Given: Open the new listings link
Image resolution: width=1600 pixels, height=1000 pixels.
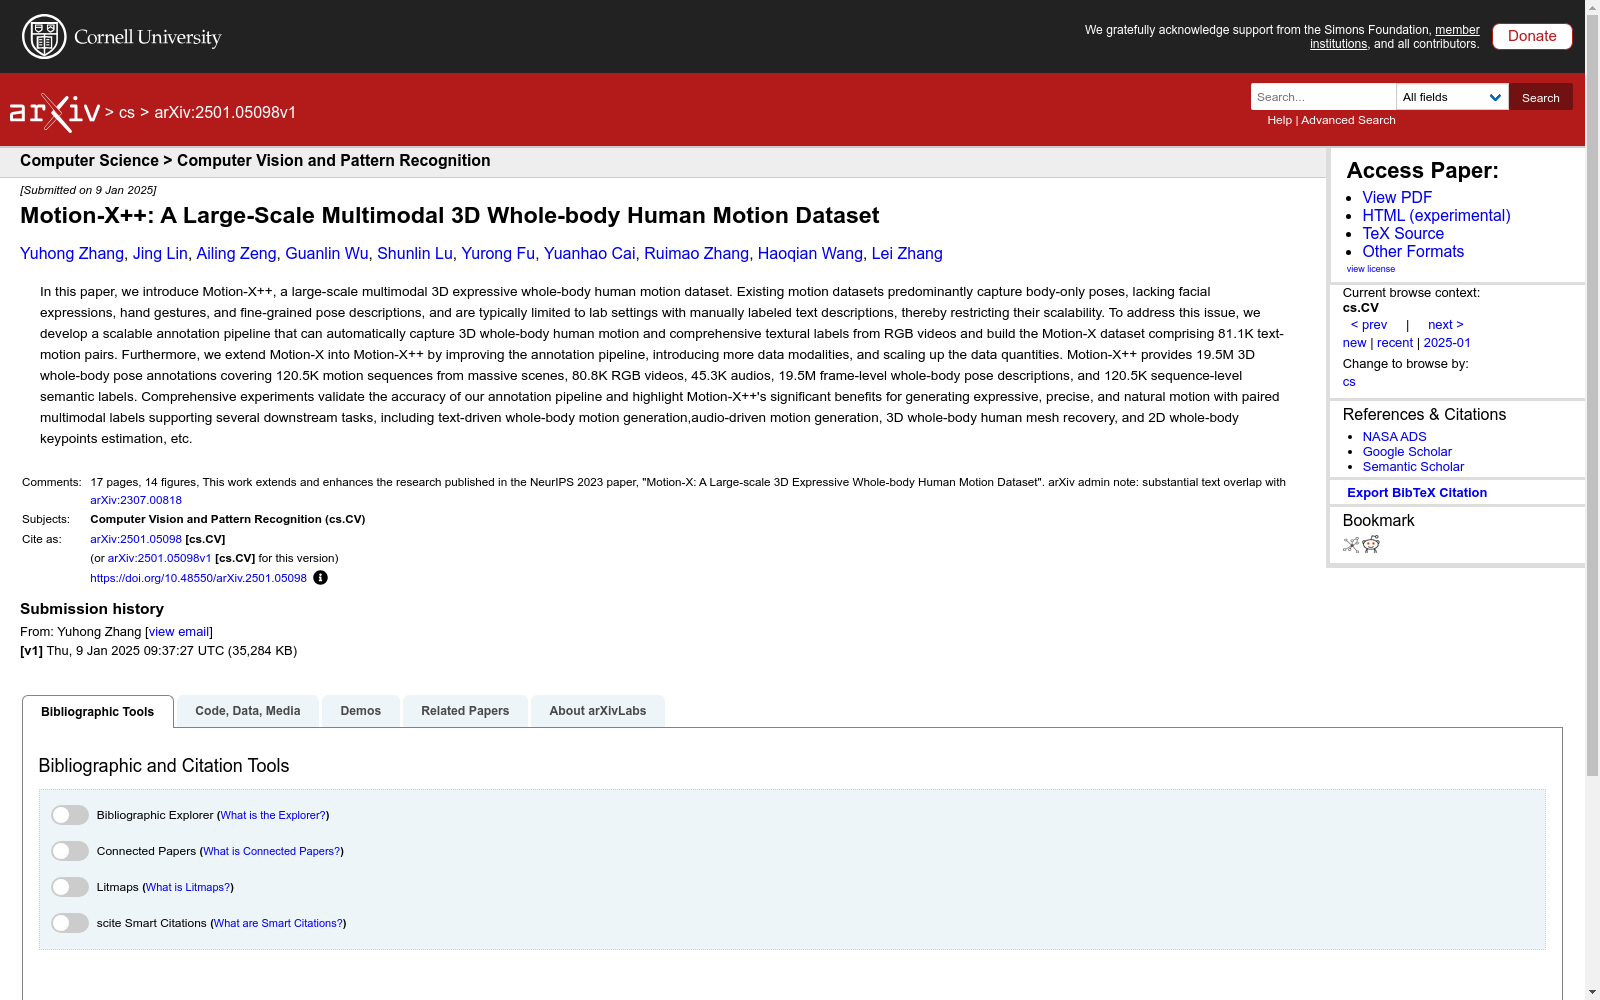Looking at the screenshot, I should coord(1354,343).
